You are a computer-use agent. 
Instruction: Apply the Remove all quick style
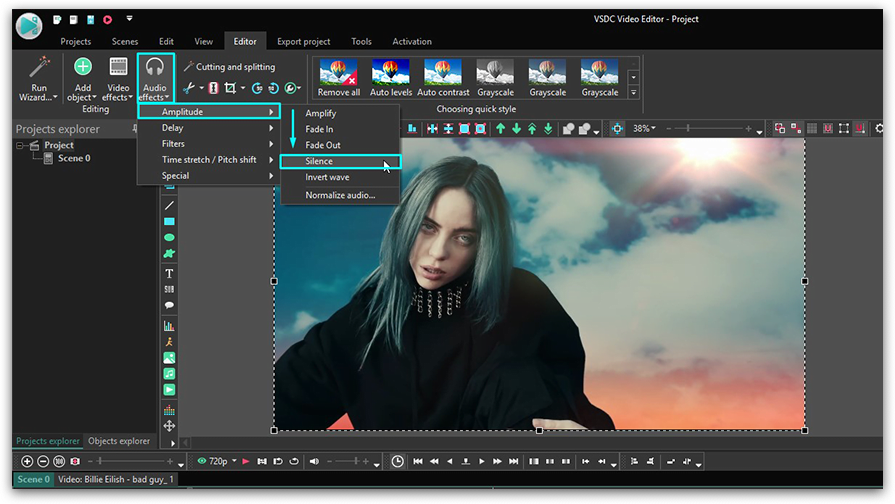[x=338, y=76]
